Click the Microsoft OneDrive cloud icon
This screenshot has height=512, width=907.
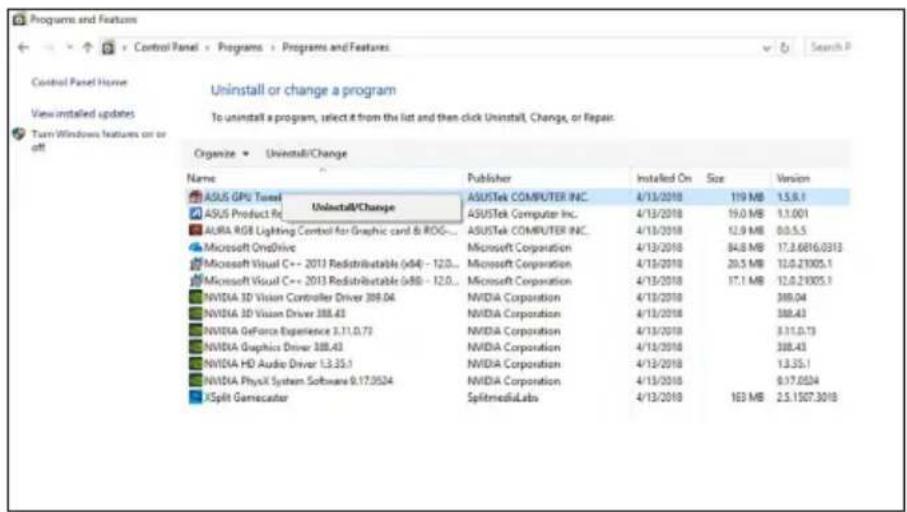point(196,247)
